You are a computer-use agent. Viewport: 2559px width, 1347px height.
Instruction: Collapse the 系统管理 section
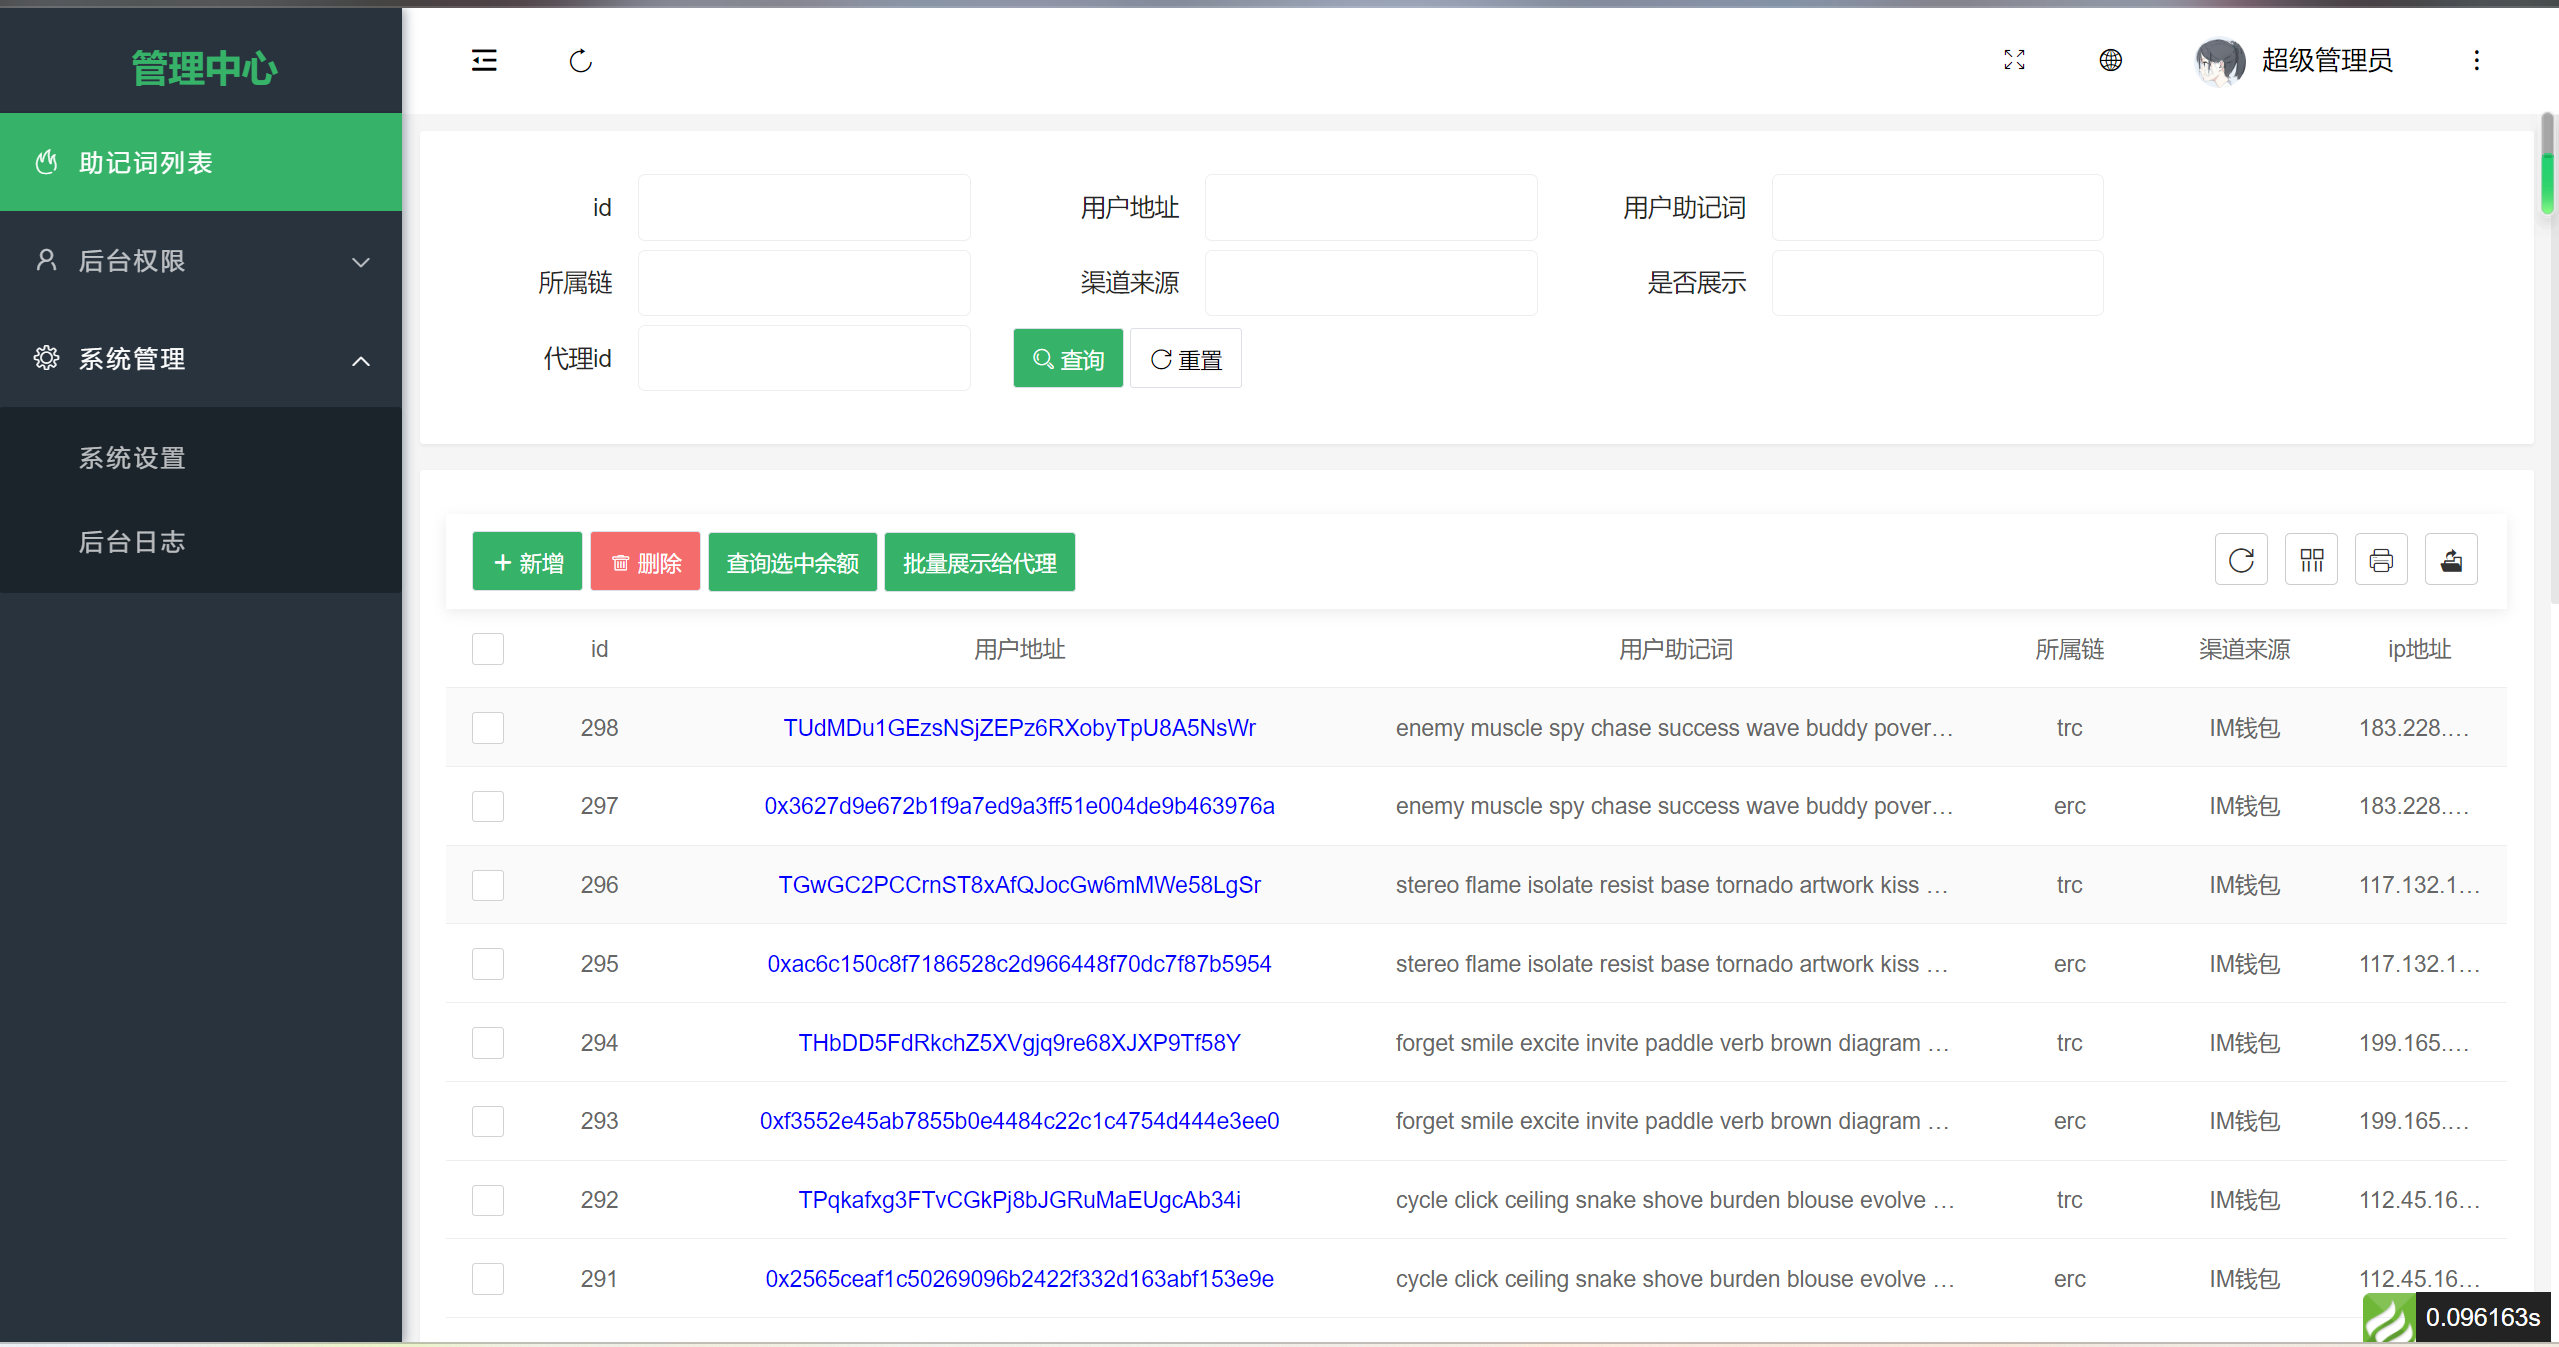click(x=201, y=357)
